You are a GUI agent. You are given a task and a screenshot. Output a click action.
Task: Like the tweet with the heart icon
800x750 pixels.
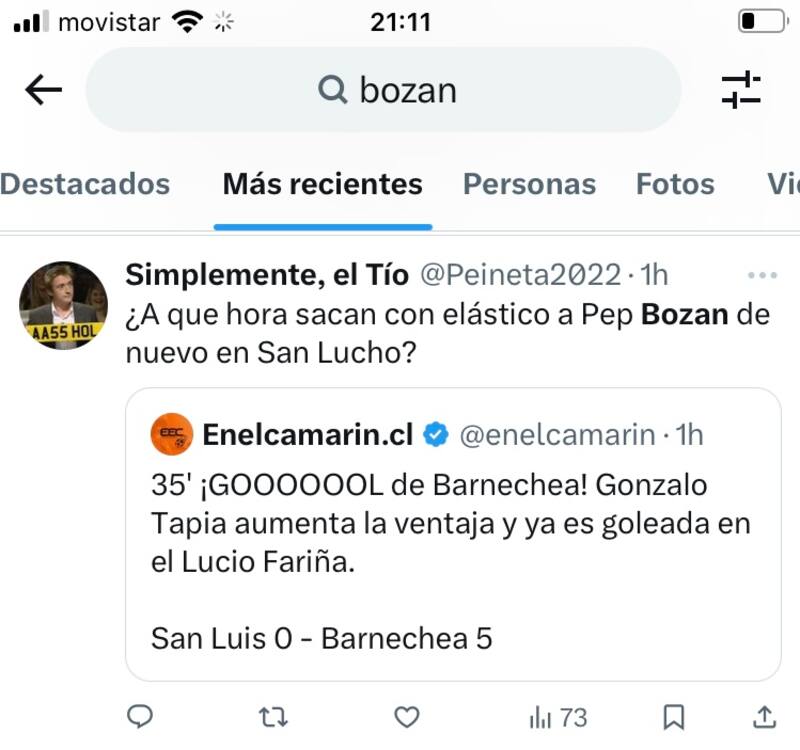405,716
